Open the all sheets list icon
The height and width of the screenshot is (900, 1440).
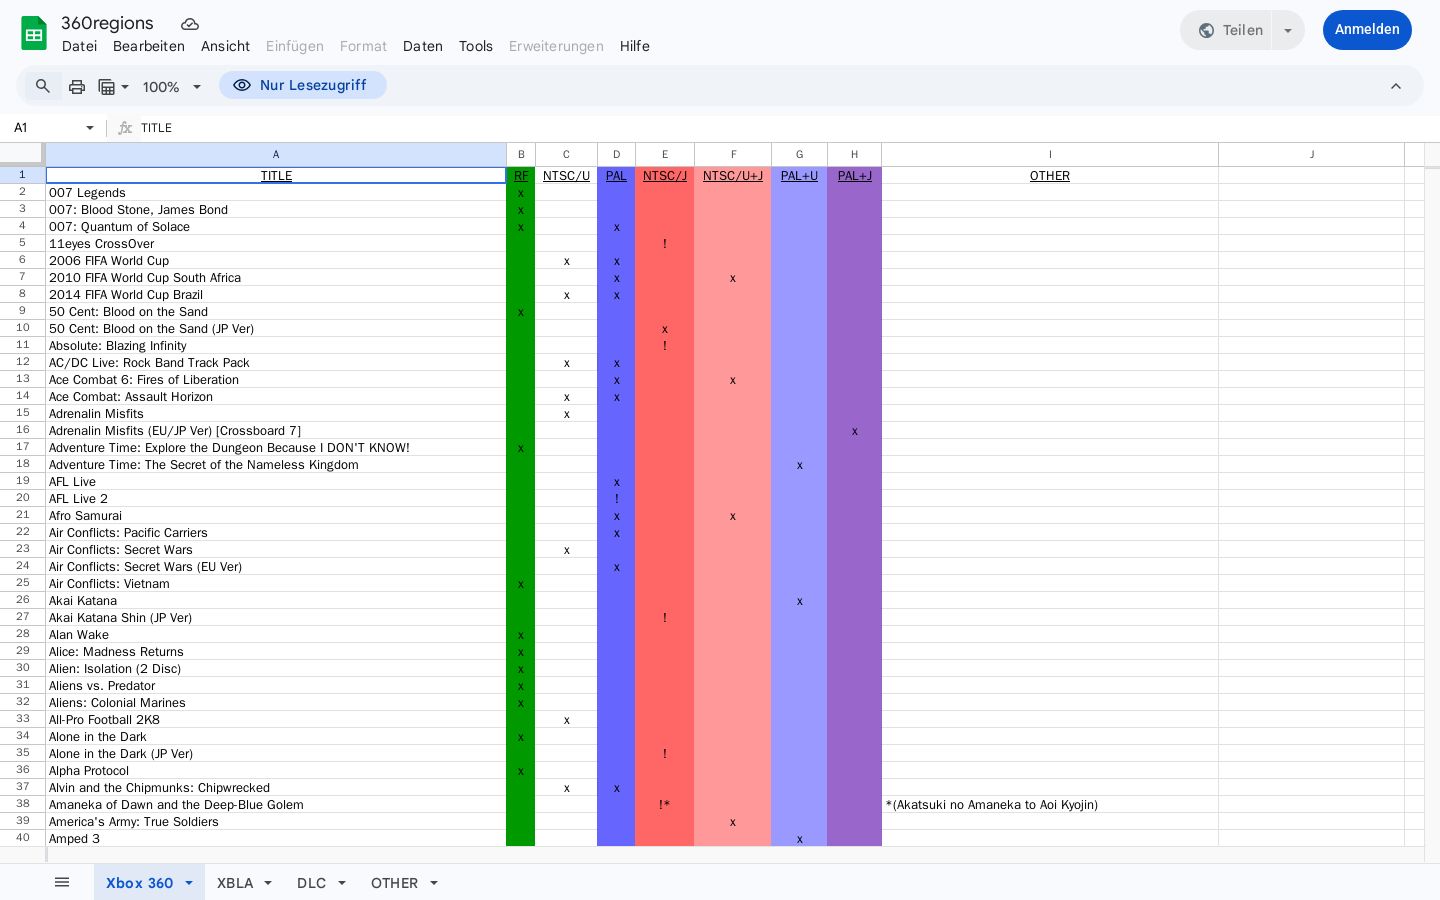62,882
